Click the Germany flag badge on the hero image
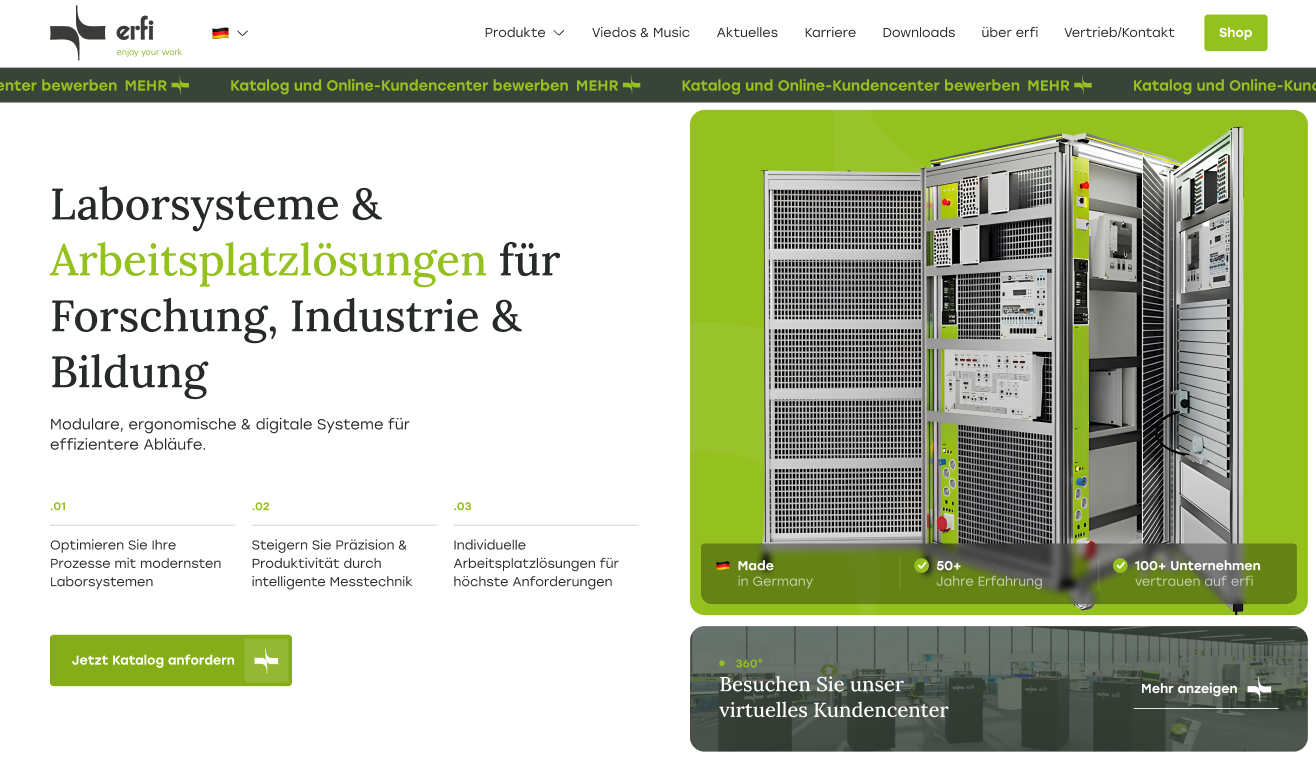This screenshot has width=1316, height=779. coord(723,565)
